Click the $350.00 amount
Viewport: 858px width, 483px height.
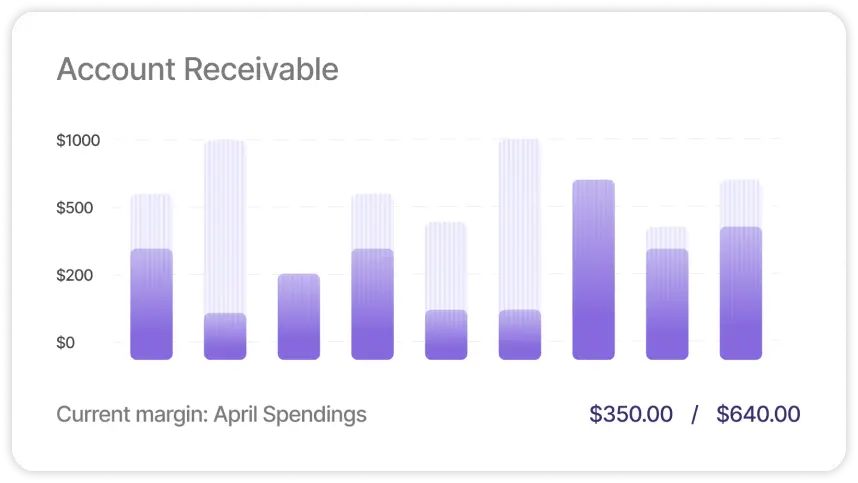tap(631, 414)
